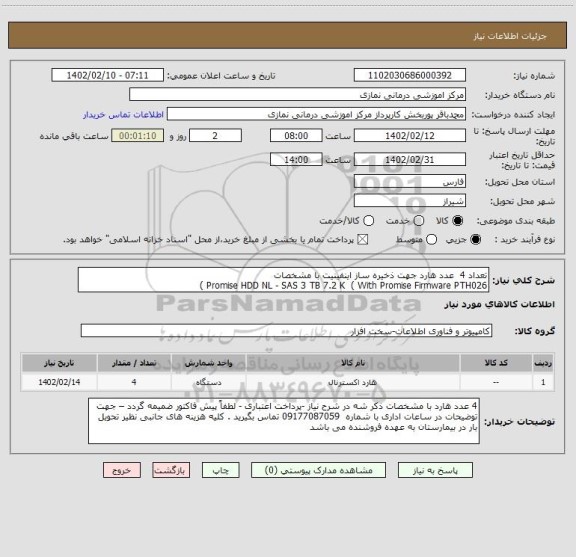Click the deadline time field 08:00
Viewport: 576px width, 557px height.
coord(296,136)
